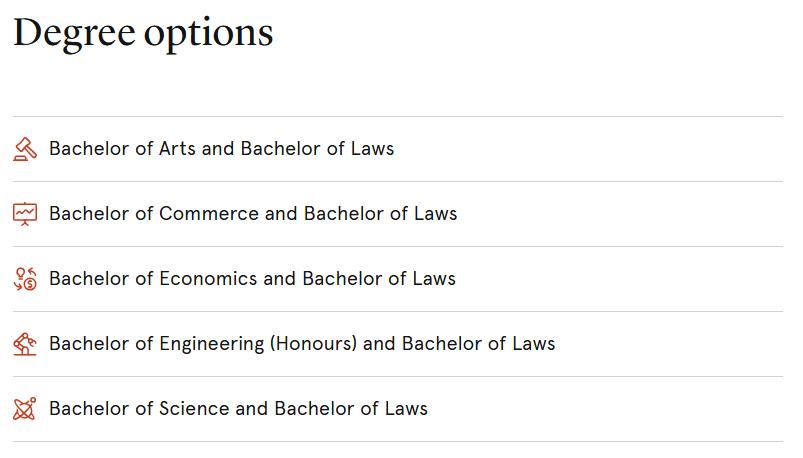Click the "Degree options" heading
803x458 pixels.
coord(143,33)
